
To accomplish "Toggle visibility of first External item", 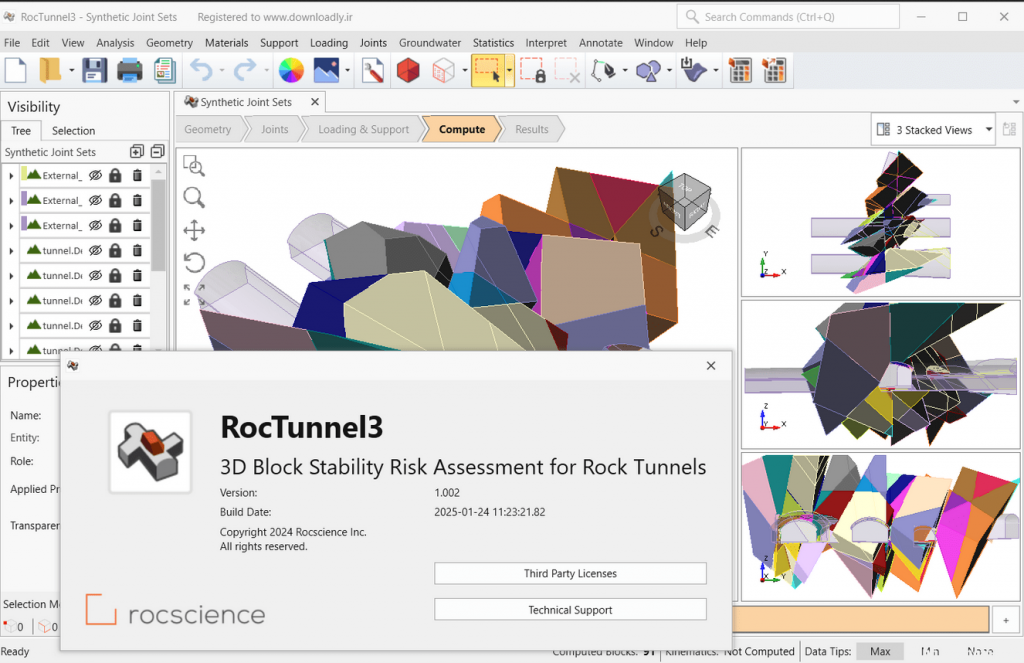I will [95, 175].
